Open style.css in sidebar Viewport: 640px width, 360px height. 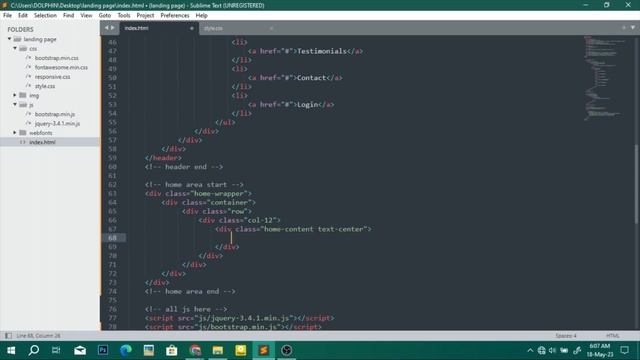tap(45, 86)
